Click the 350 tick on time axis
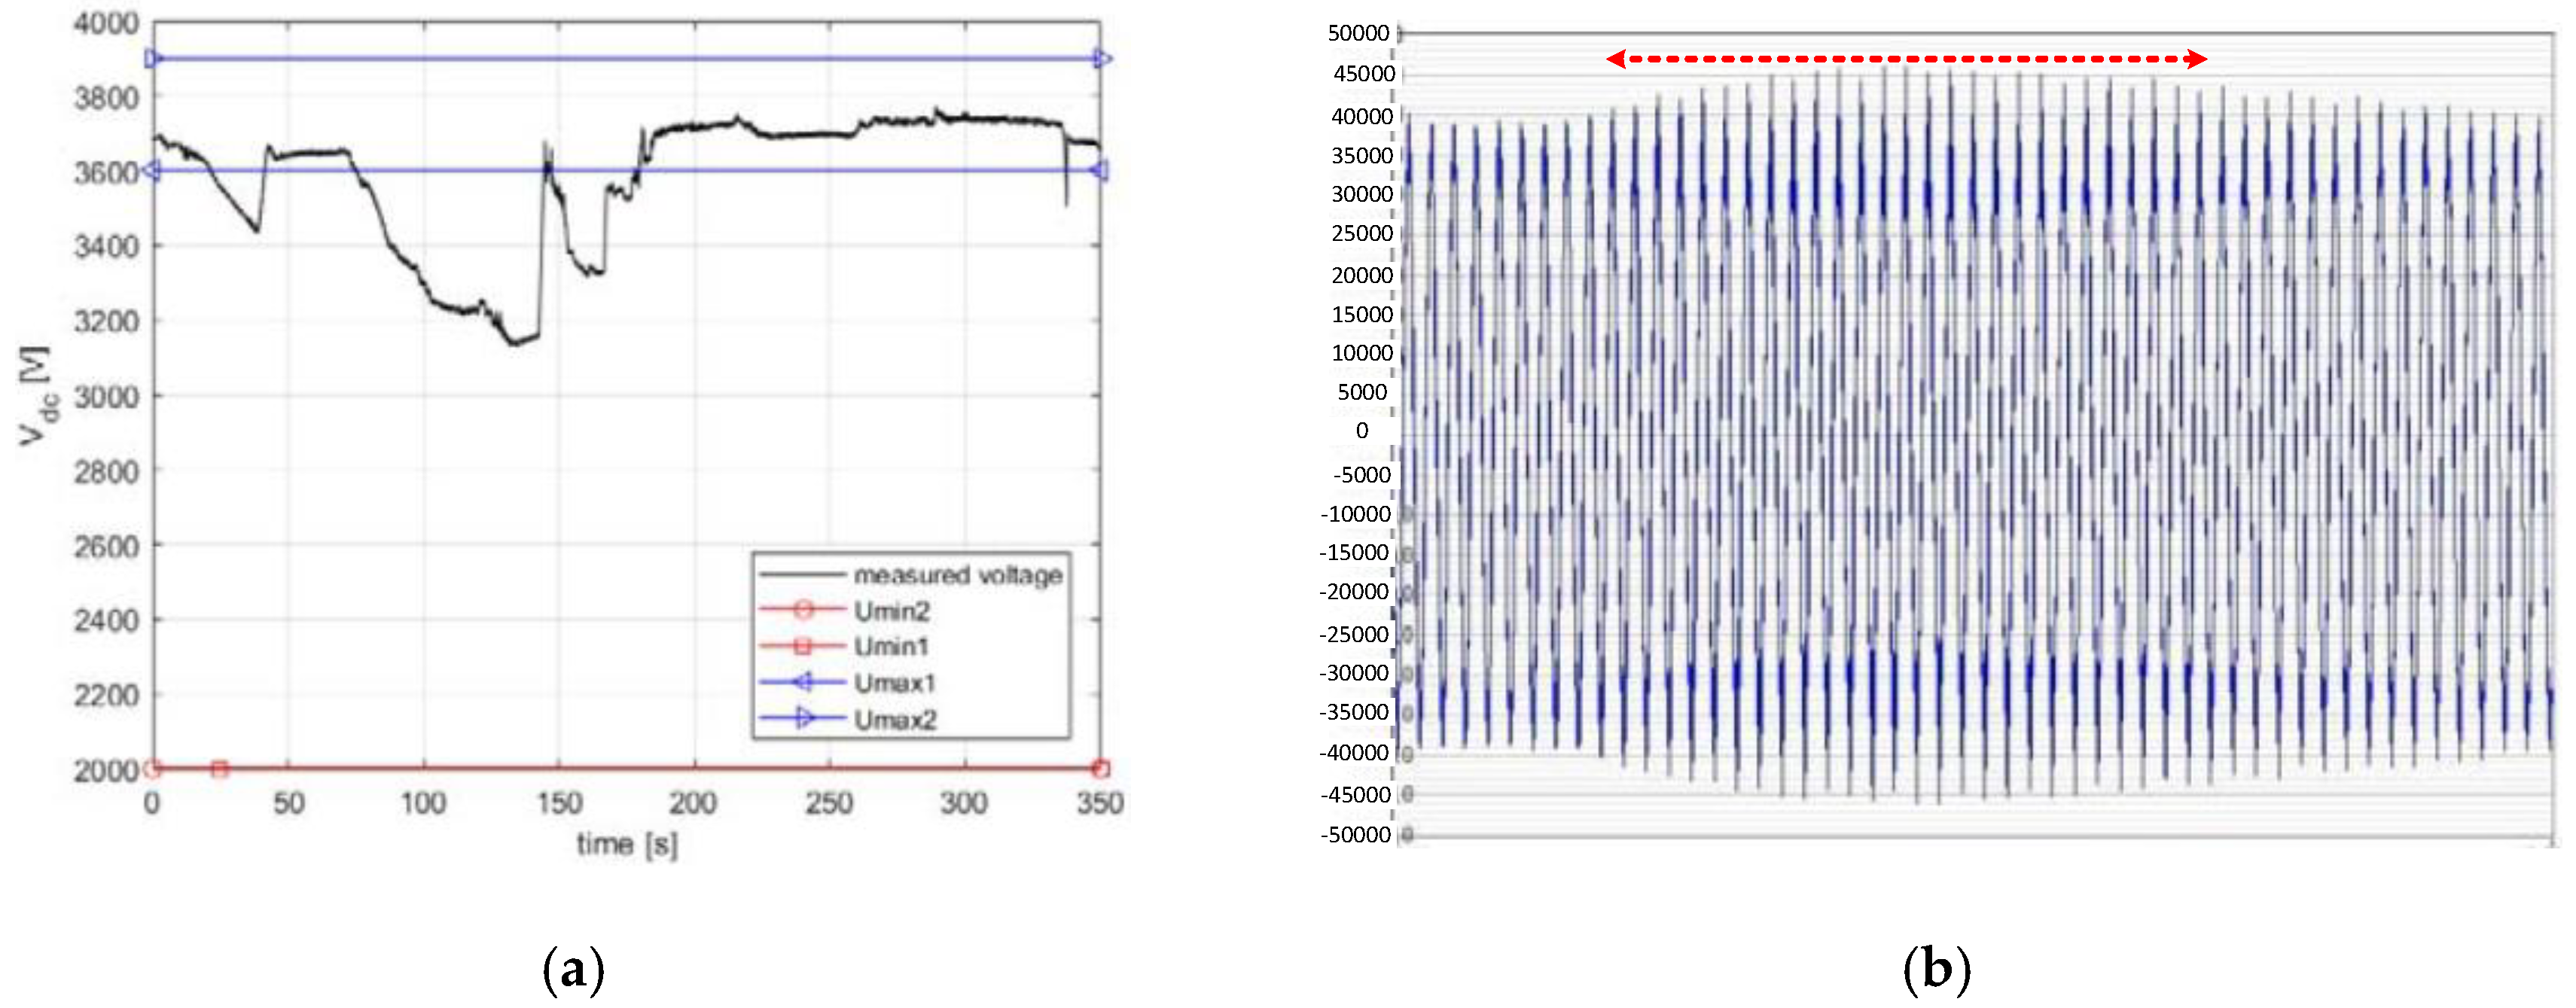Viewport: 2576px width, 1008px height. point(1099,803)
